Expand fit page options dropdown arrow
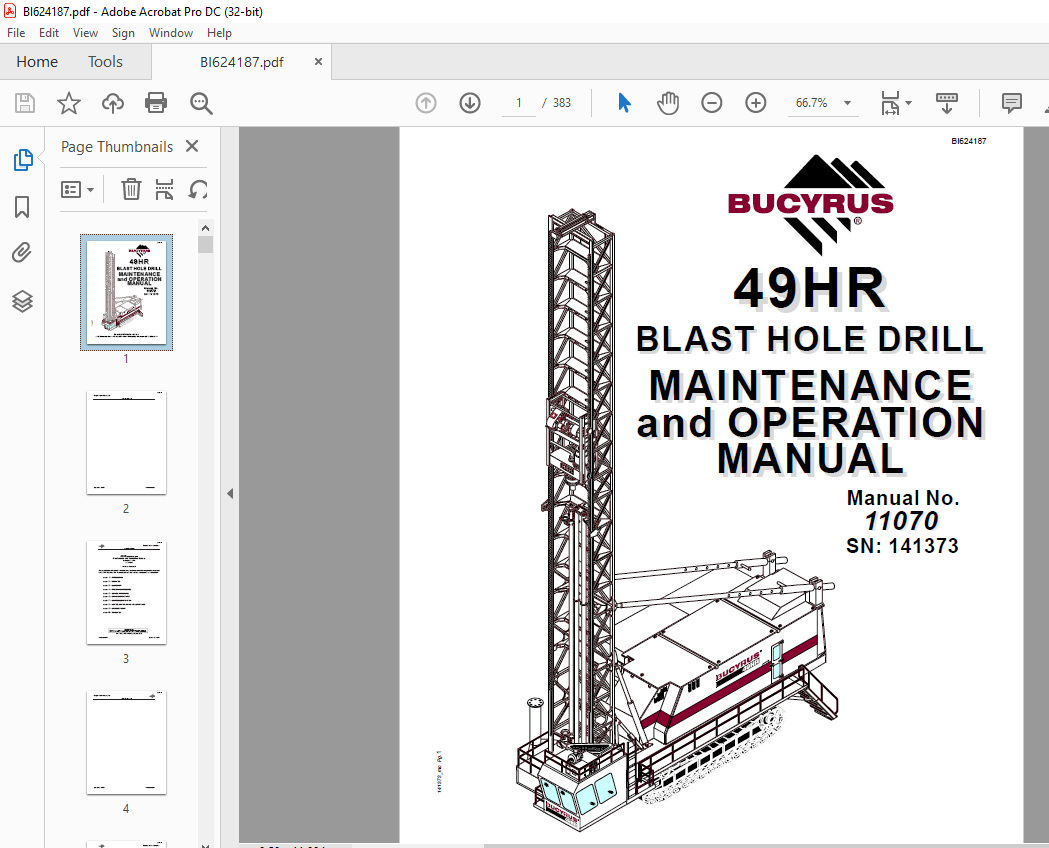Viewport: 1049px width, 848px height. pos(909,103)
